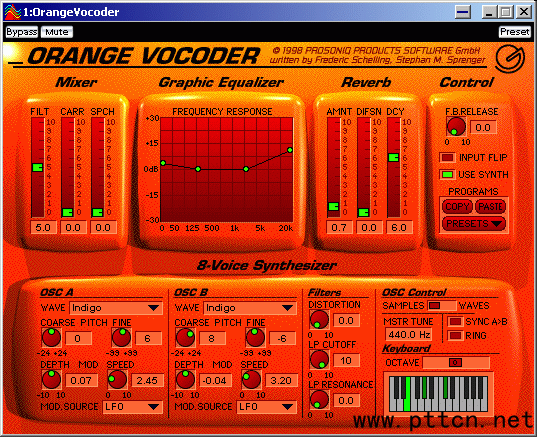
Task: Click the LP RESONANCE value field 0.0
Action: 346,400
